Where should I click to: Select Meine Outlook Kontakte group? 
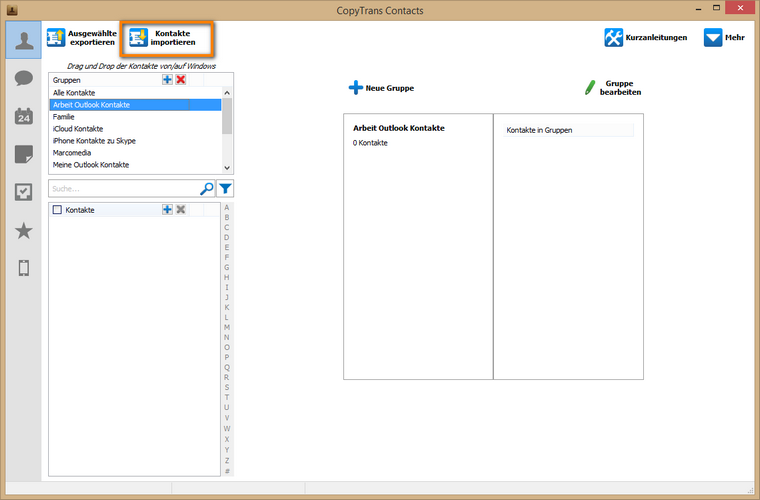[135, 165]
